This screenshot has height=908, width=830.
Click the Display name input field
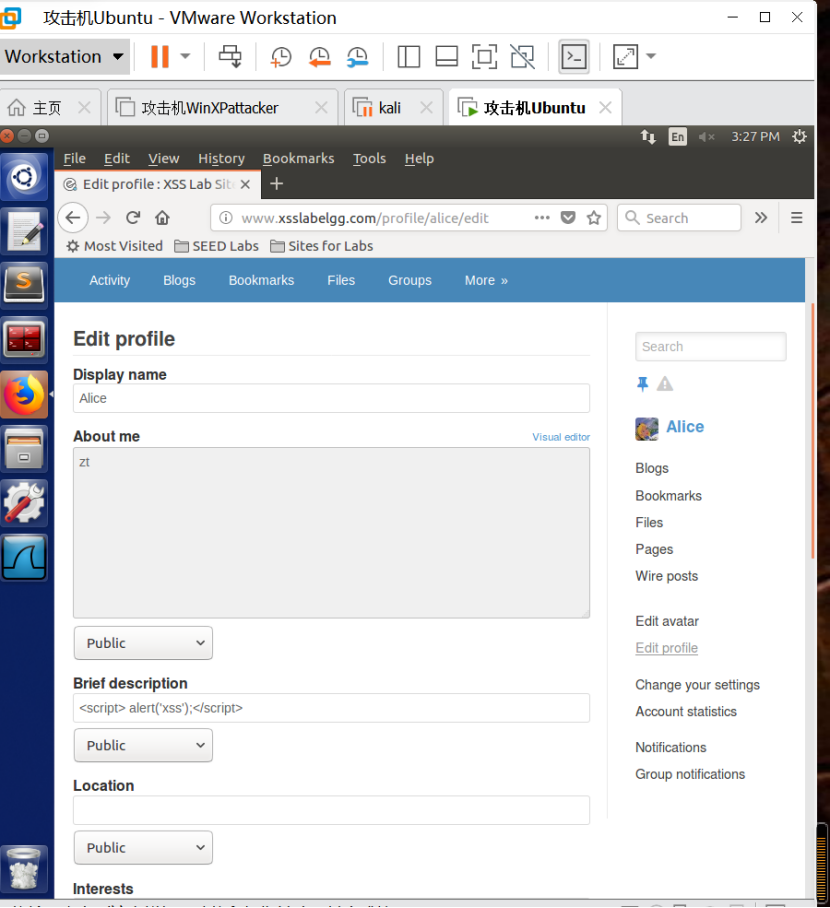point(331,398)
